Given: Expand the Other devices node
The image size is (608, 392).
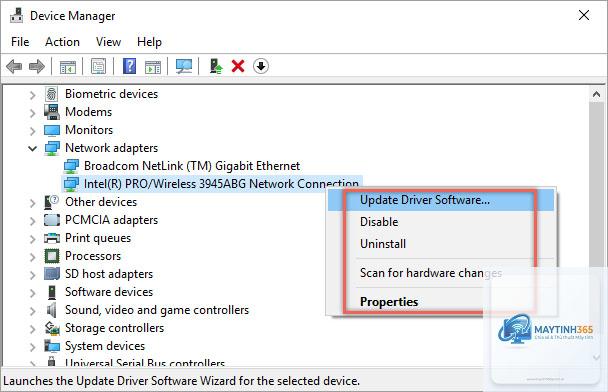Looking at the screenshot, I should pos(33,203).
